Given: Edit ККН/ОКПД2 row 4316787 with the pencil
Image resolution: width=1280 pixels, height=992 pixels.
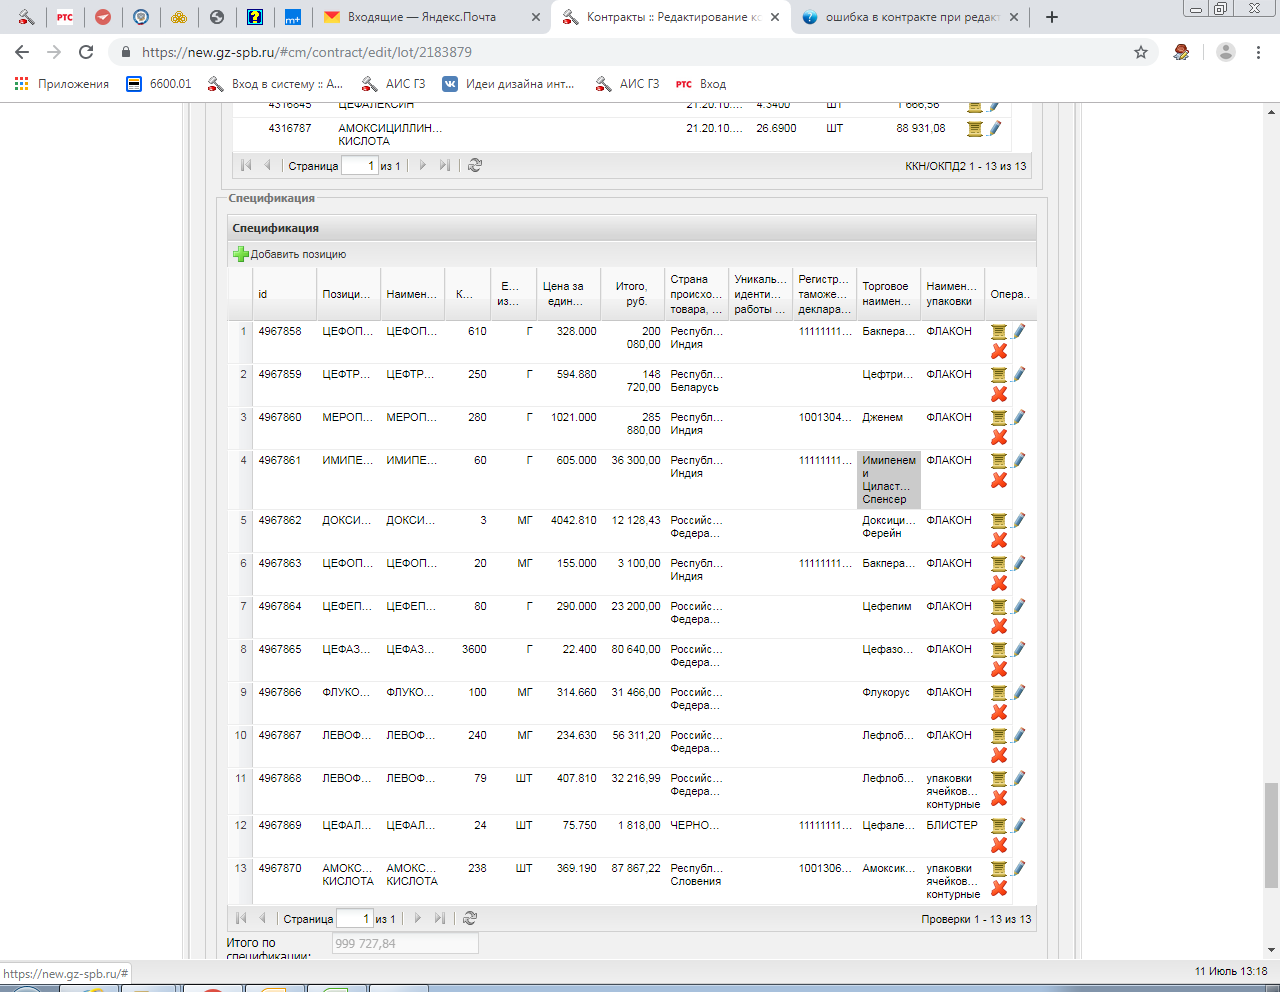Looking at the screenshot, I should 995,128.
